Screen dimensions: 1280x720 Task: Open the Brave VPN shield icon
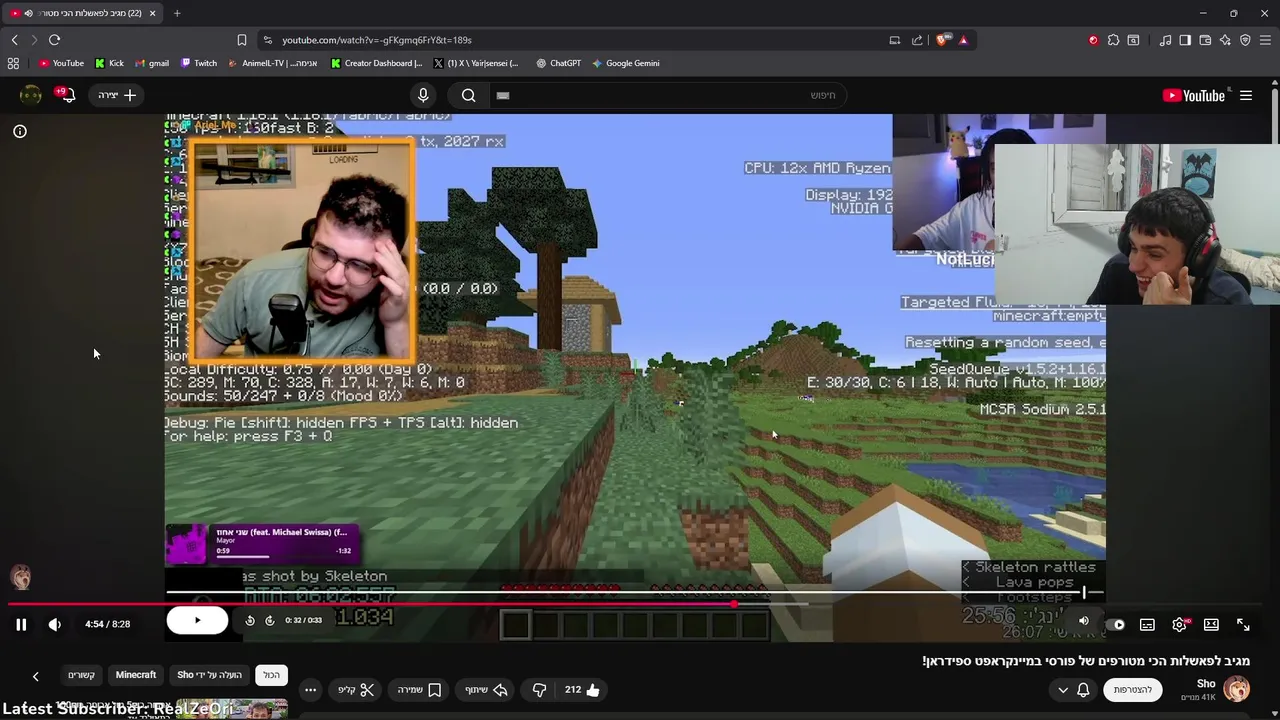[1245, 40]
